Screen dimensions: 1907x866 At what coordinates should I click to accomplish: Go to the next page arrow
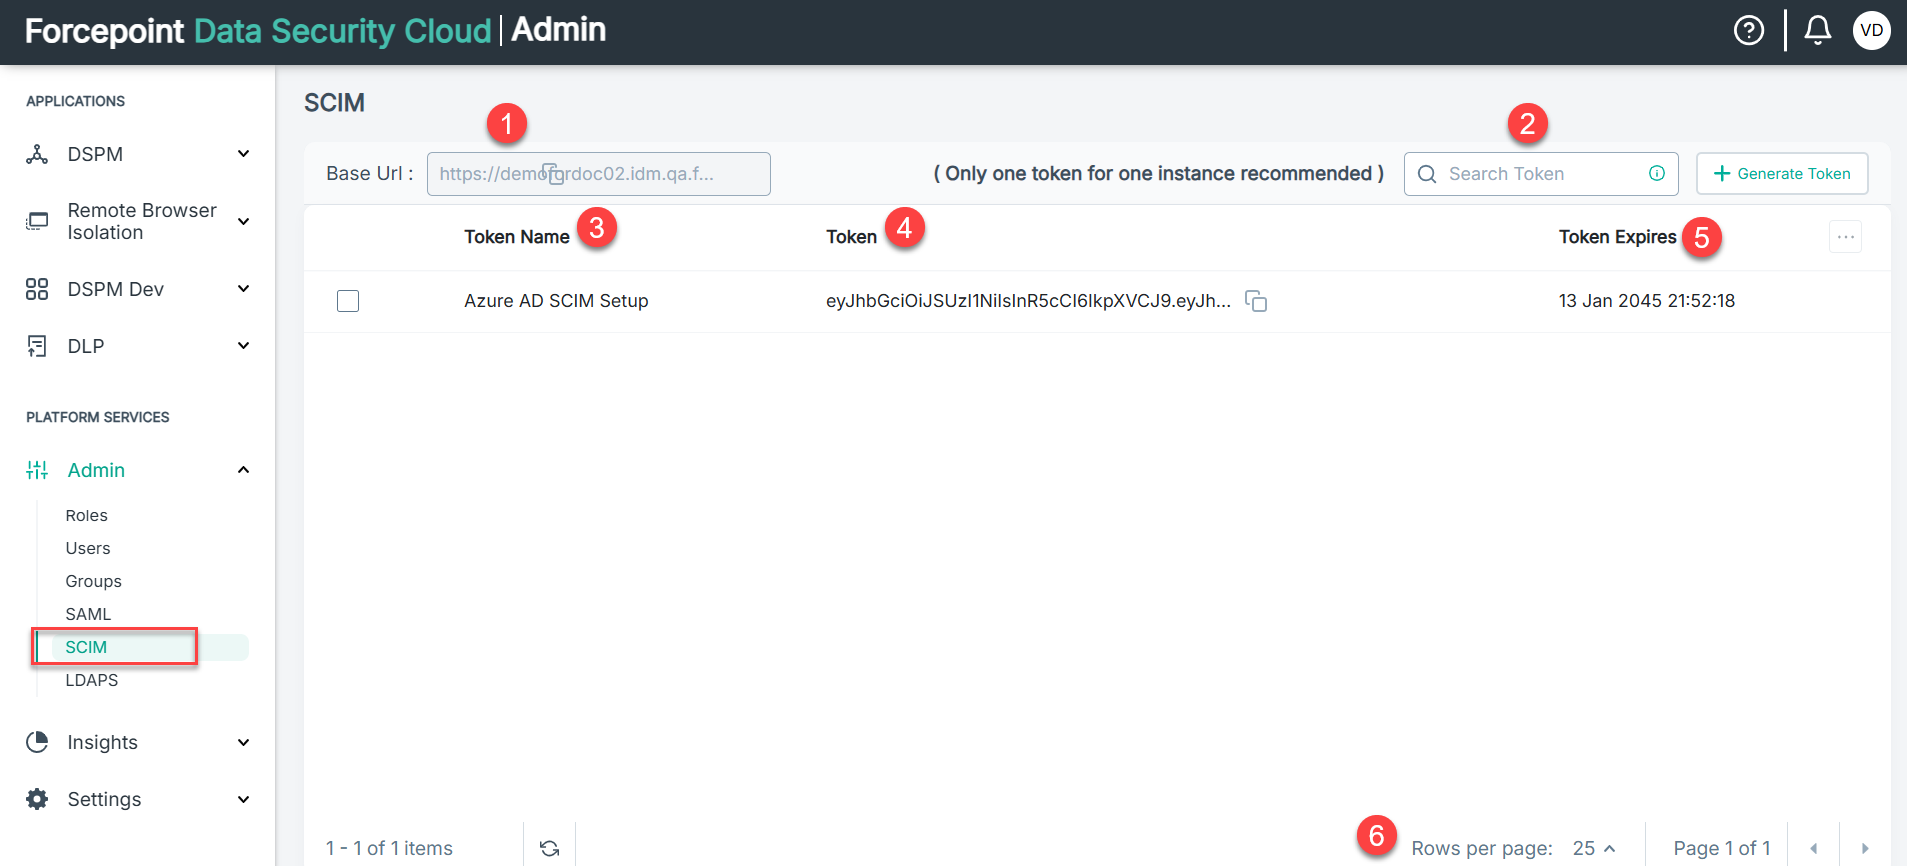pos(1865,848)
